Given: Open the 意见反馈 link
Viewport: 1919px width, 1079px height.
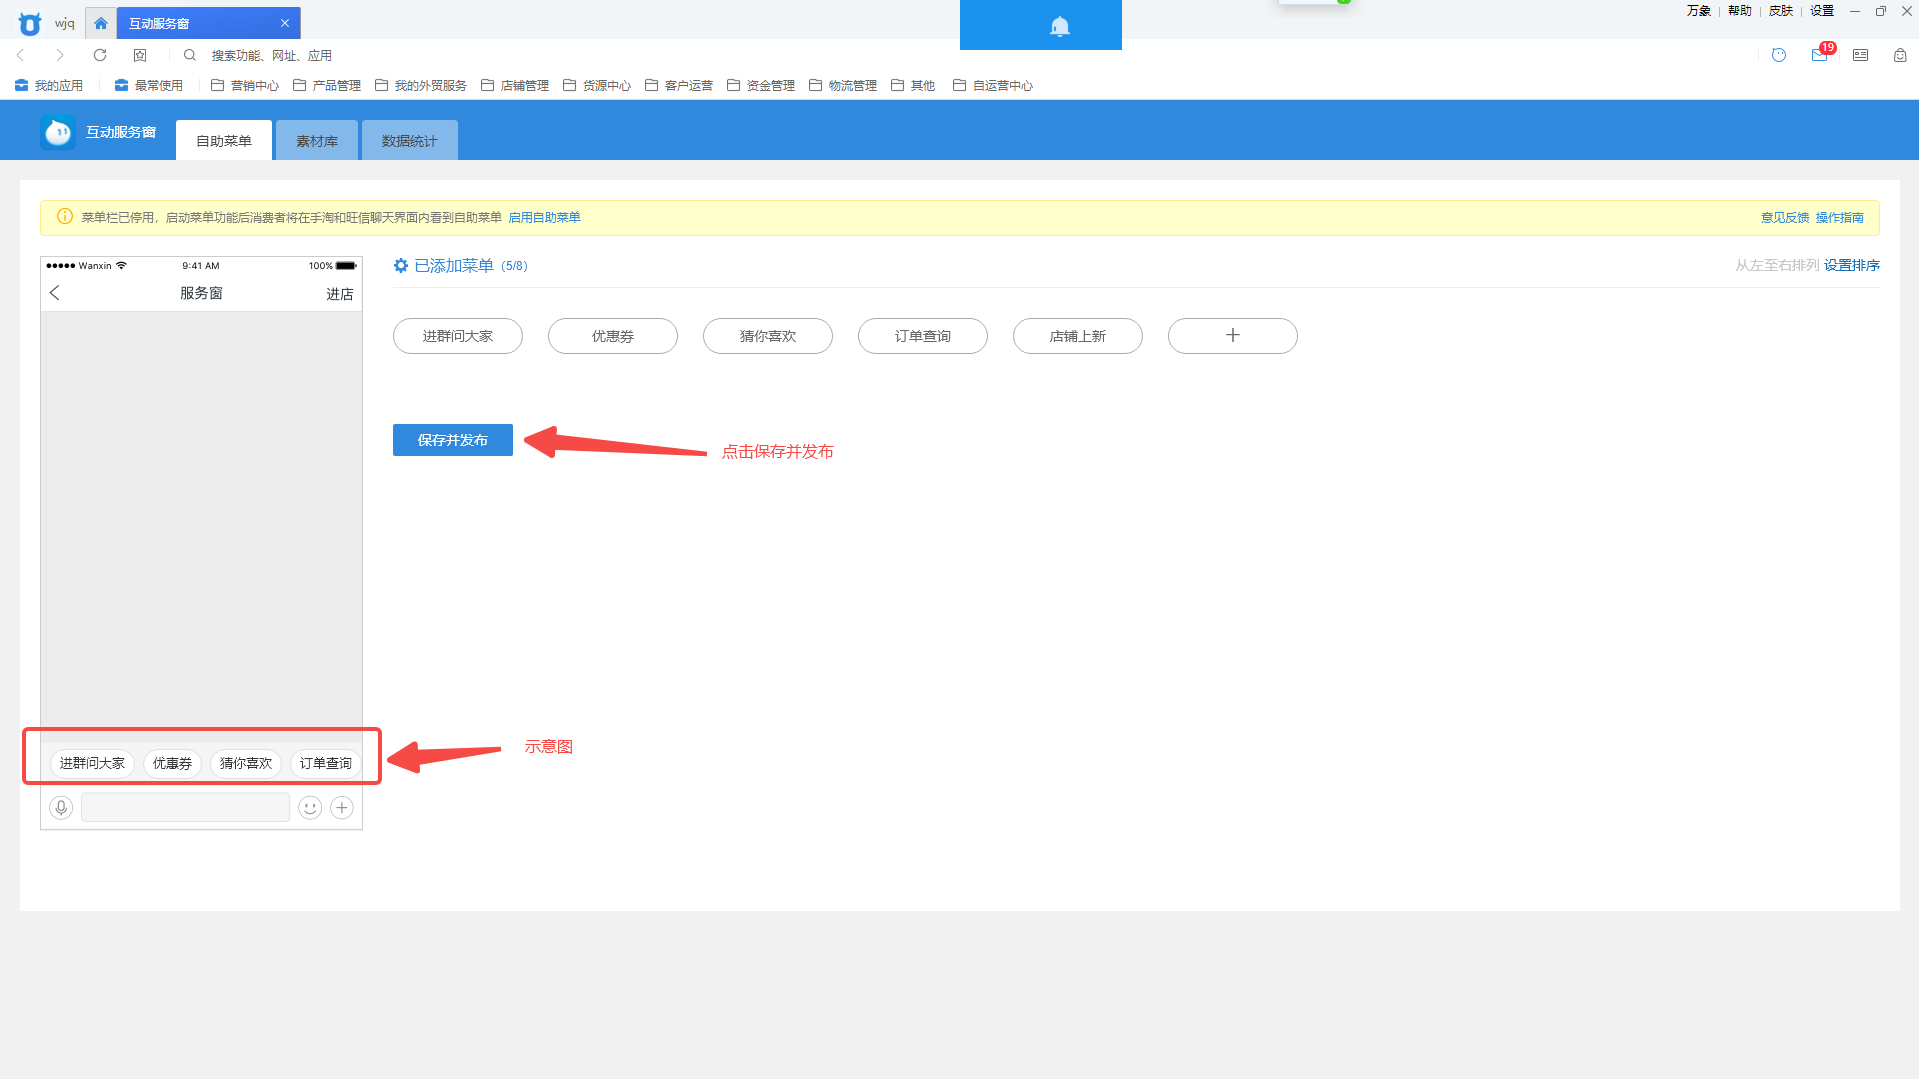Looking at the screenshot, I should [1785, 217].
